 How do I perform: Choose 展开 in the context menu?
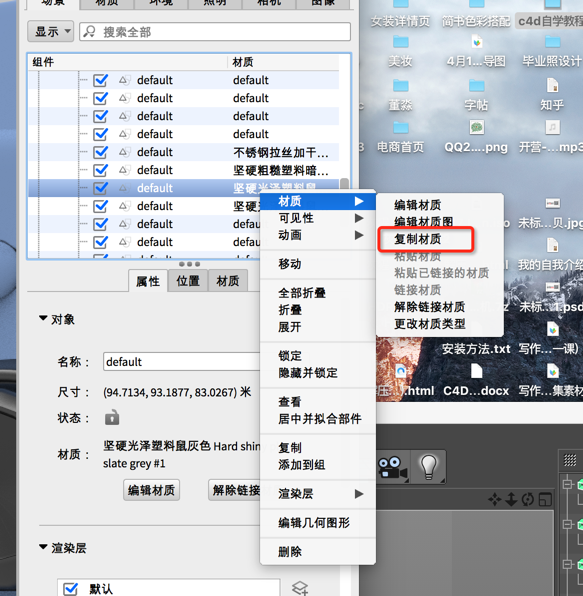click(290, 327)
